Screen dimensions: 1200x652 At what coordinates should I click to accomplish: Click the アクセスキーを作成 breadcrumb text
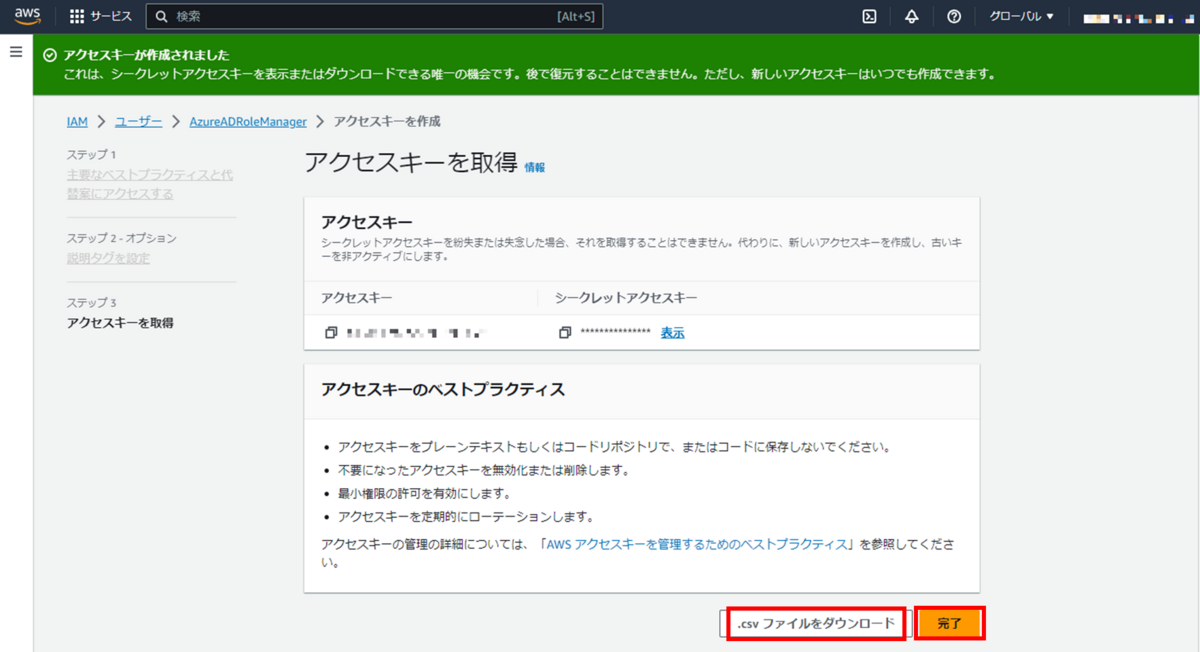tap(387, 122)
